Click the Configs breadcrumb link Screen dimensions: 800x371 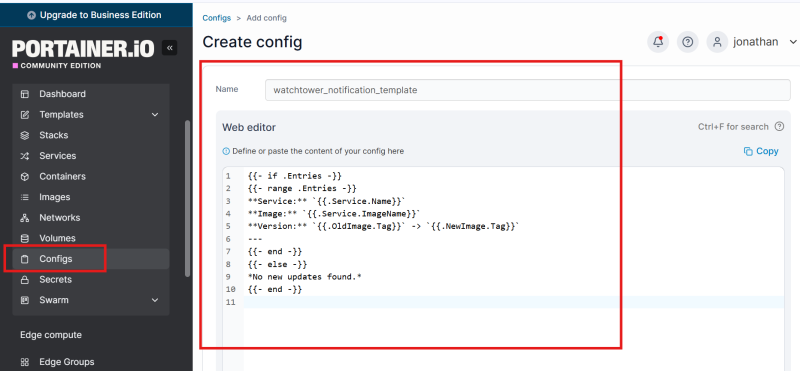pos(216,18)
